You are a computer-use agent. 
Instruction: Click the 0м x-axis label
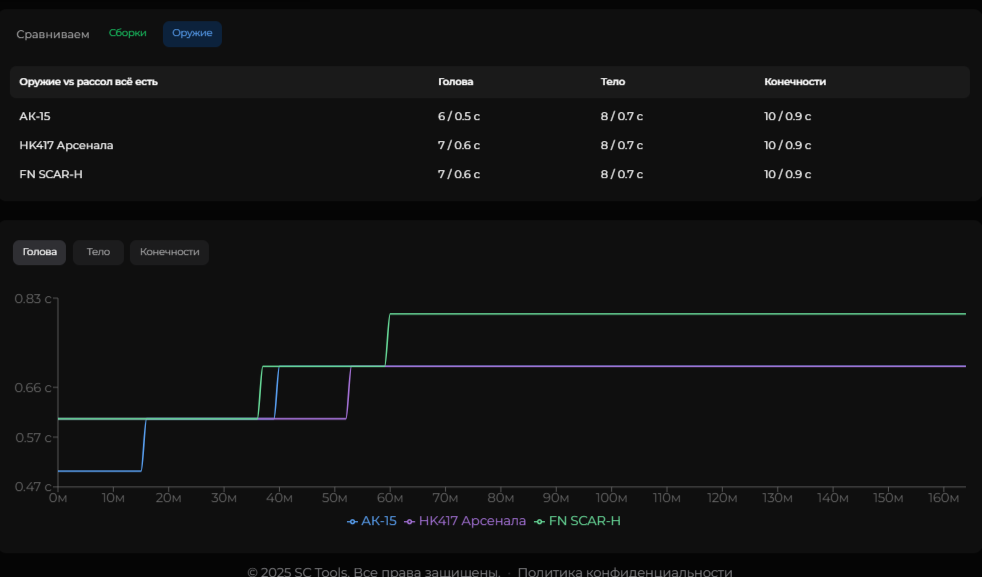coord(58,499)
